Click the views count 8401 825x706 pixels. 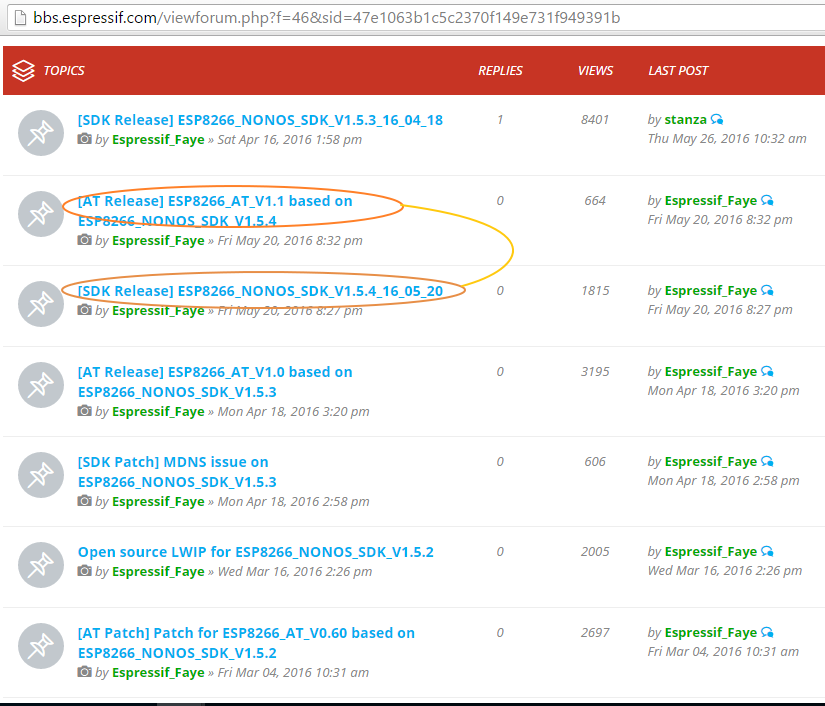pyautogui.click(x=595, y=120)
